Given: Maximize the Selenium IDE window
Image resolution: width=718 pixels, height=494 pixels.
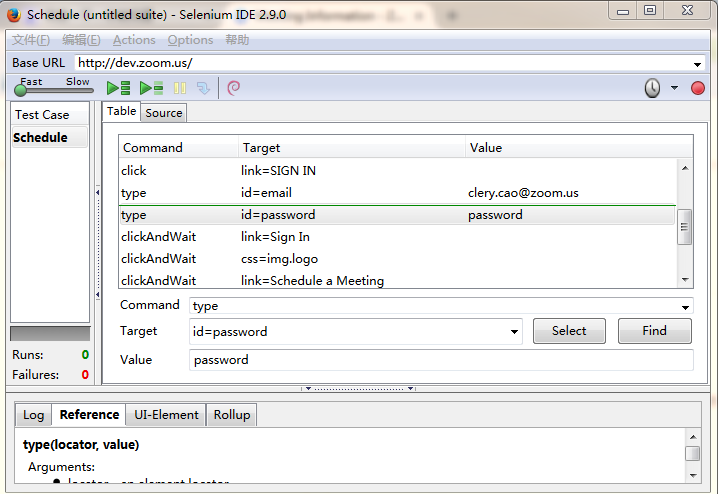Looking at the screenshot, I should [x=650, y=10].
